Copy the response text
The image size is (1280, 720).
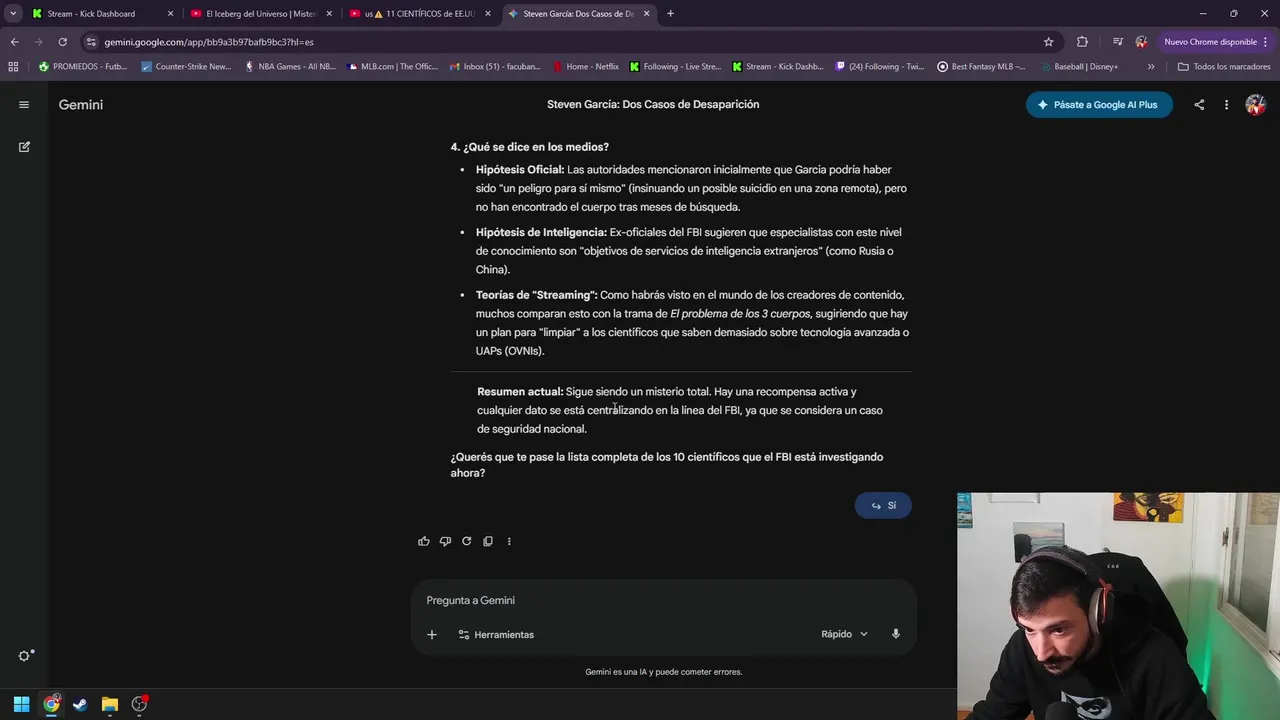point(488,541)
